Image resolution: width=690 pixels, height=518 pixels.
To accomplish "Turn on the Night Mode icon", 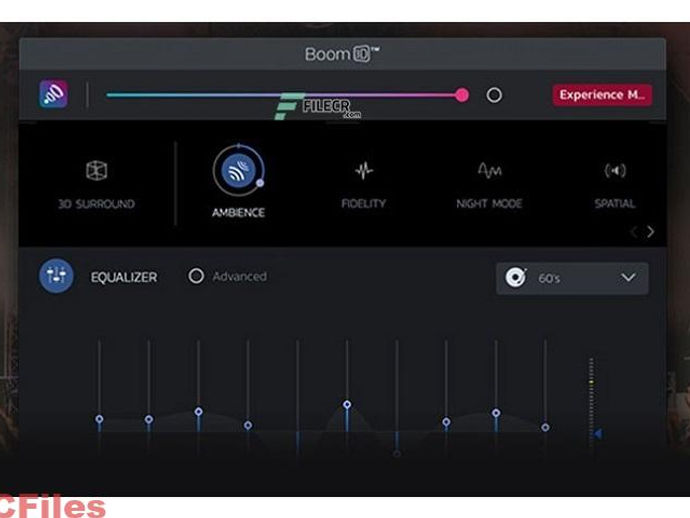I will [x=489, y=170].
